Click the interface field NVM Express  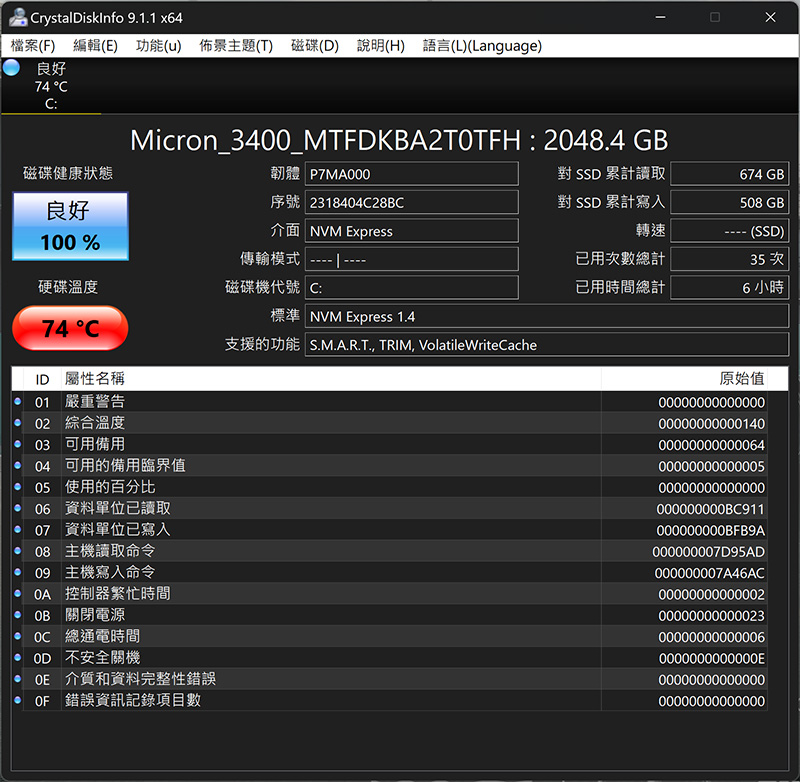pos(412,231)
